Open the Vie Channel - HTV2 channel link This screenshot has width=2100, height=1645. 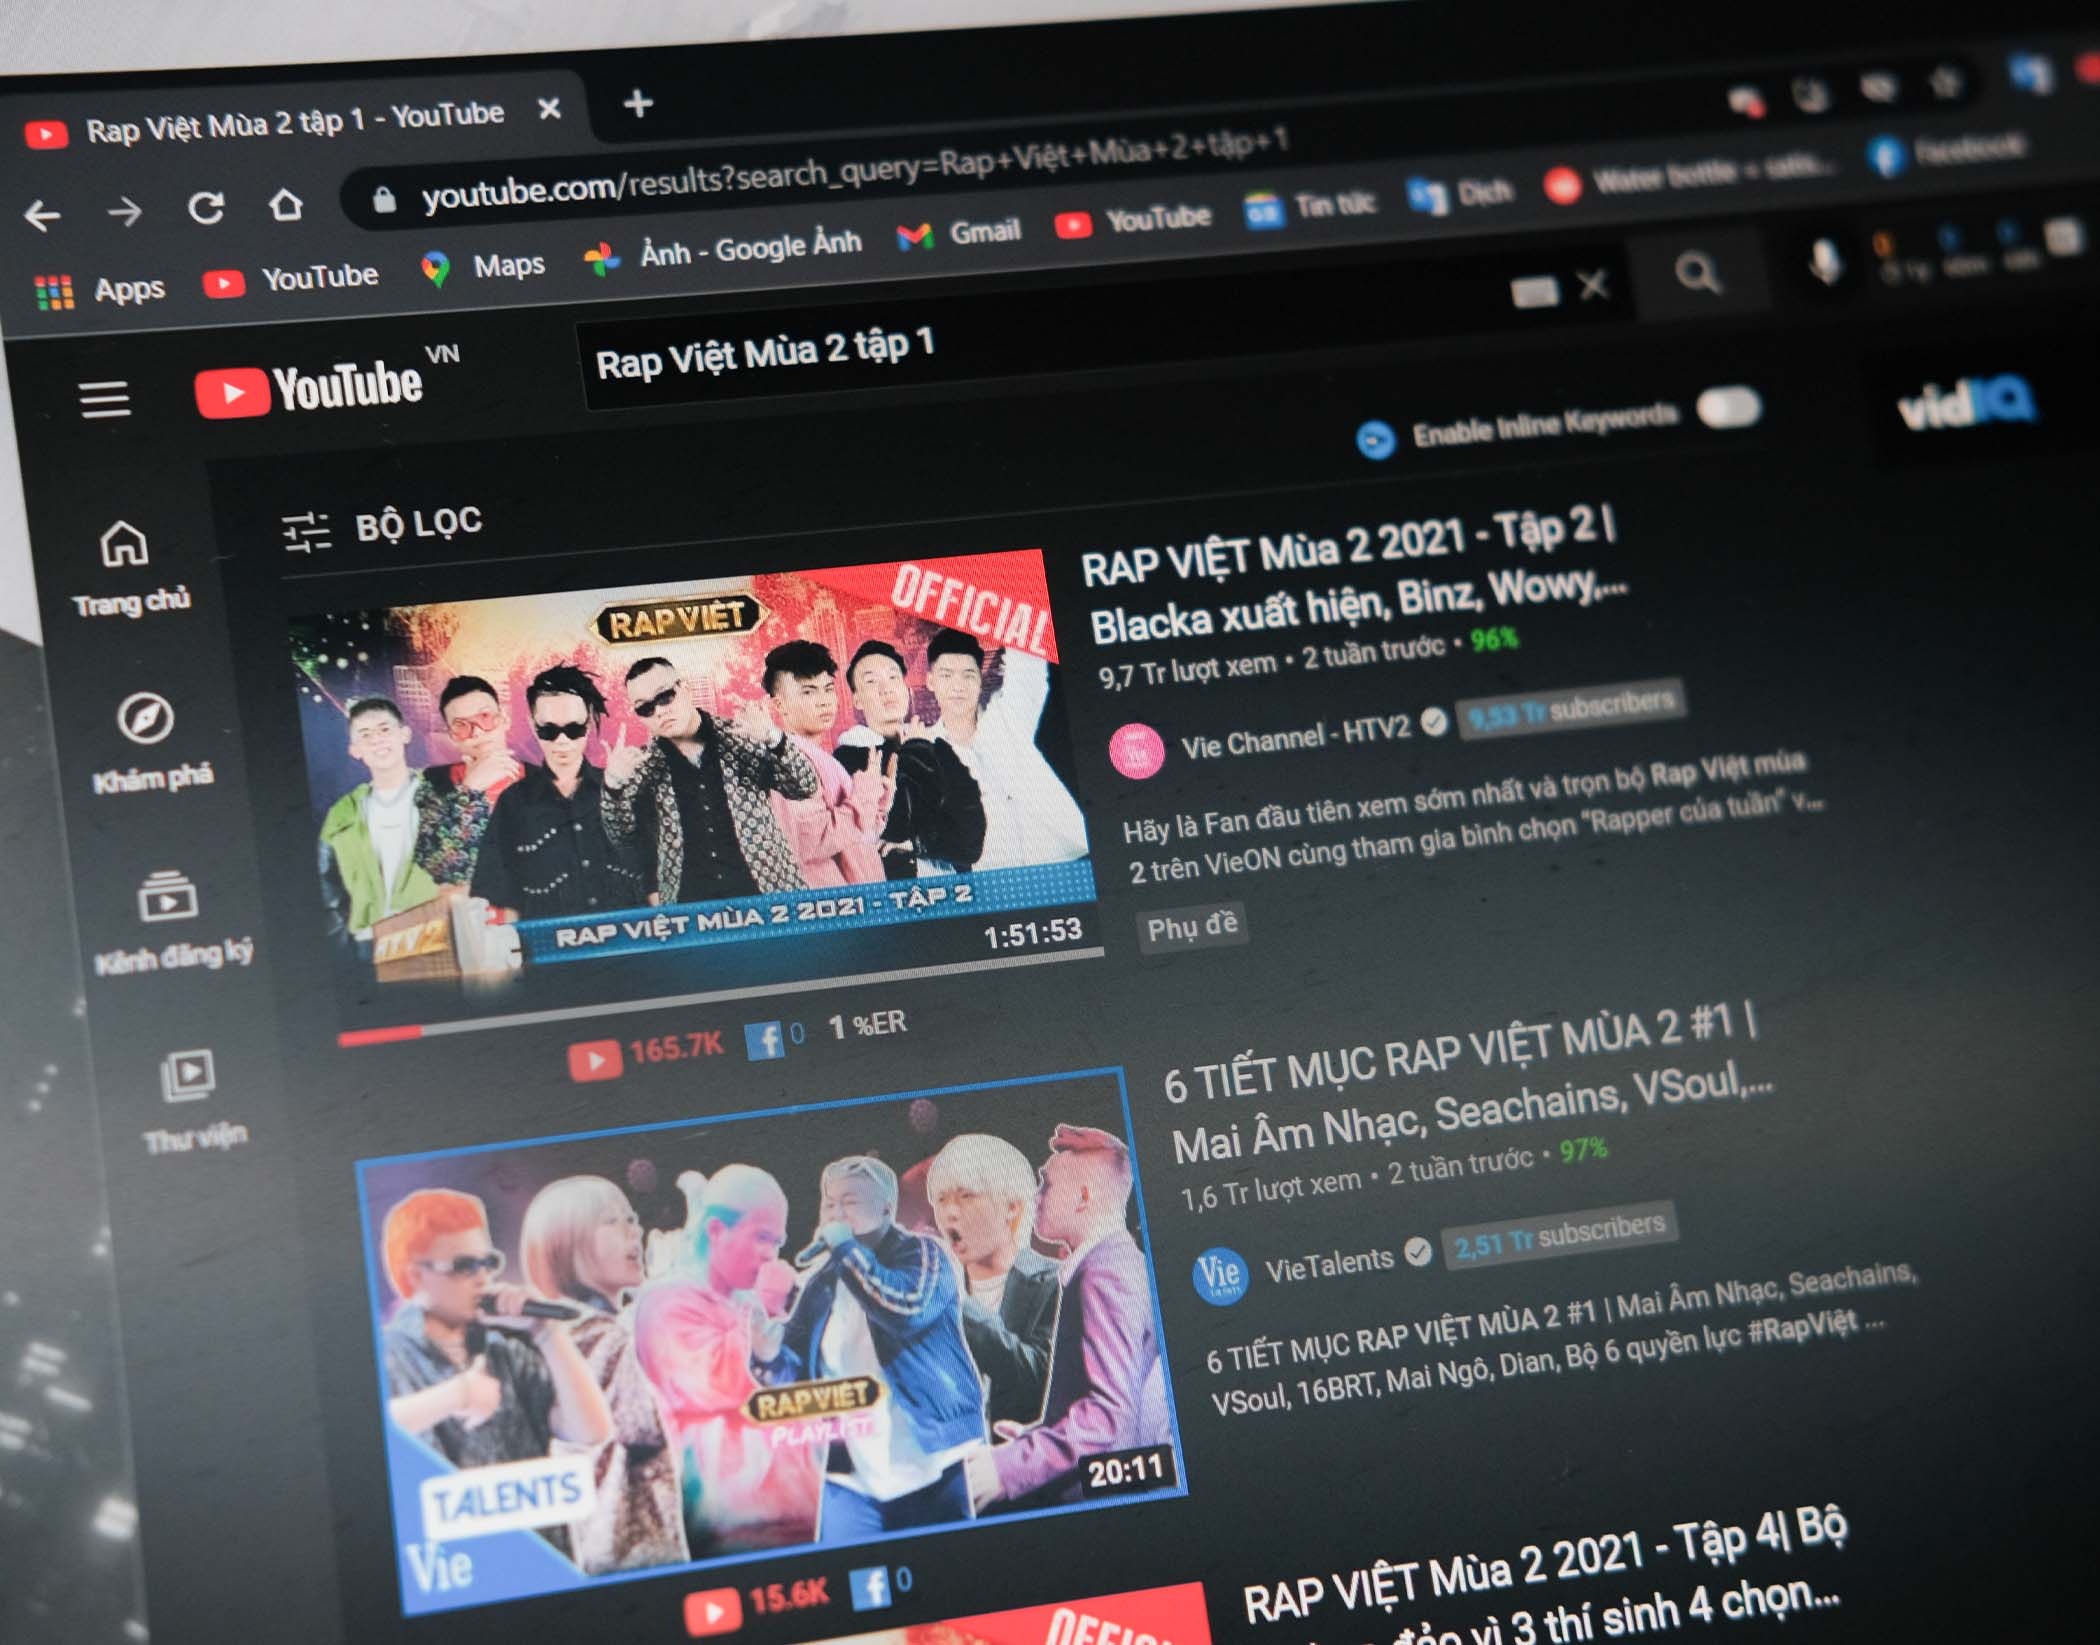1290,744
